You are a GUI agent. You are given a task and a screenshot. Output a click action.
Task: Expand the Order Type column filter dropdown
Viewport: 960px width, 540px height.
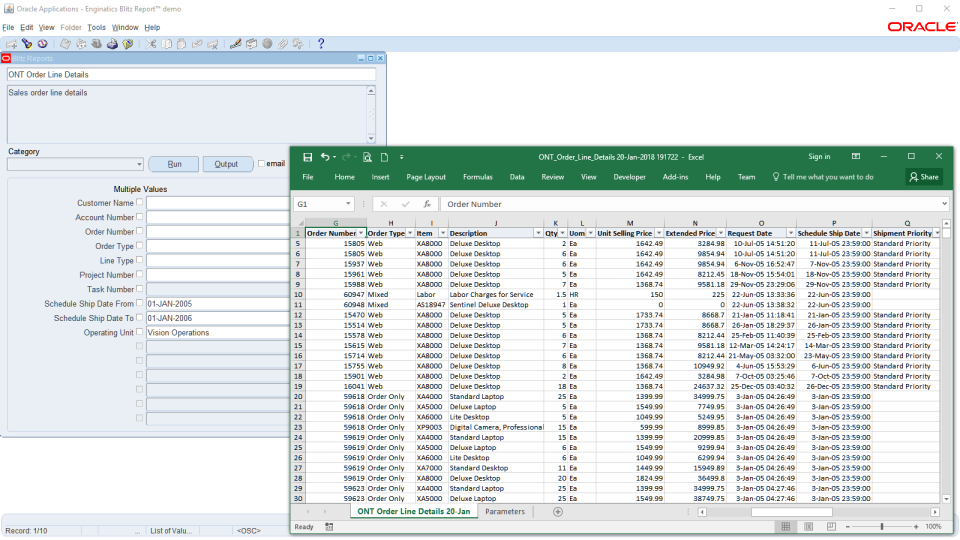coord(408,233)
